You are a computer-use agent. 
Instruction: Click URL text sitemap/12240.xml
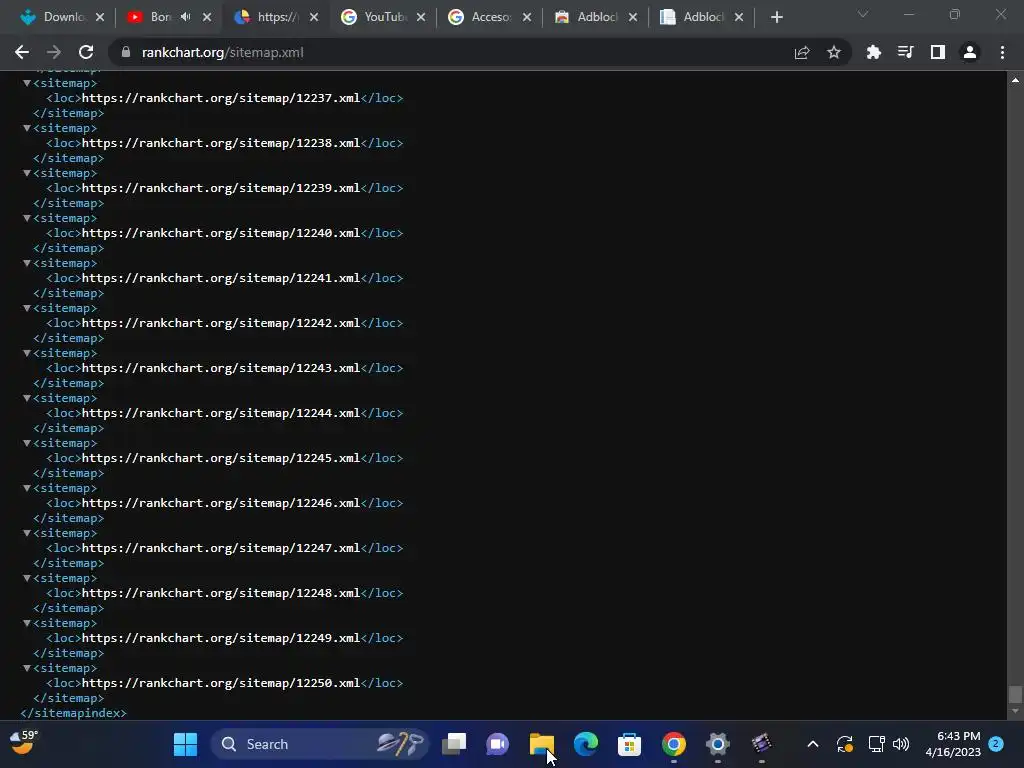coord(221,233)
